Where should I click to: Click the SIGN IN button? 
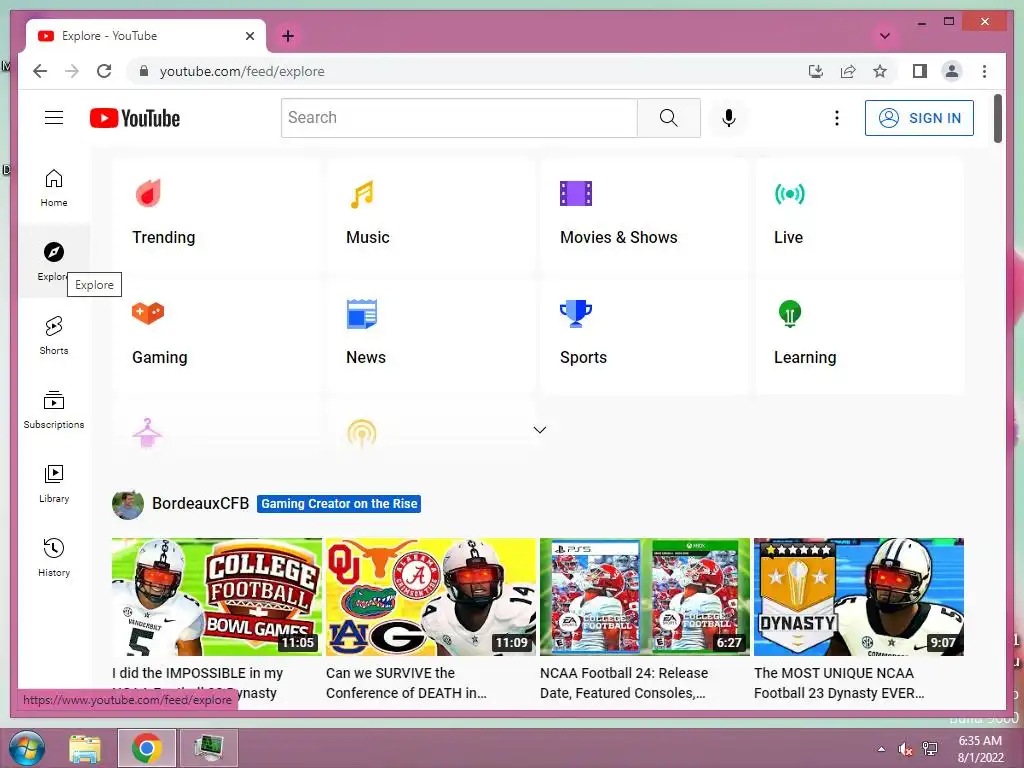(919, 118)
